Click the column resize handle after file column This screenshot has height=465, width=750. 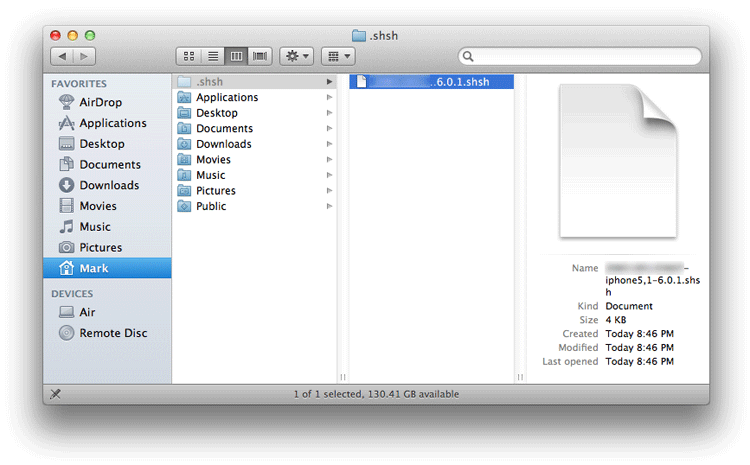[520, 377]
